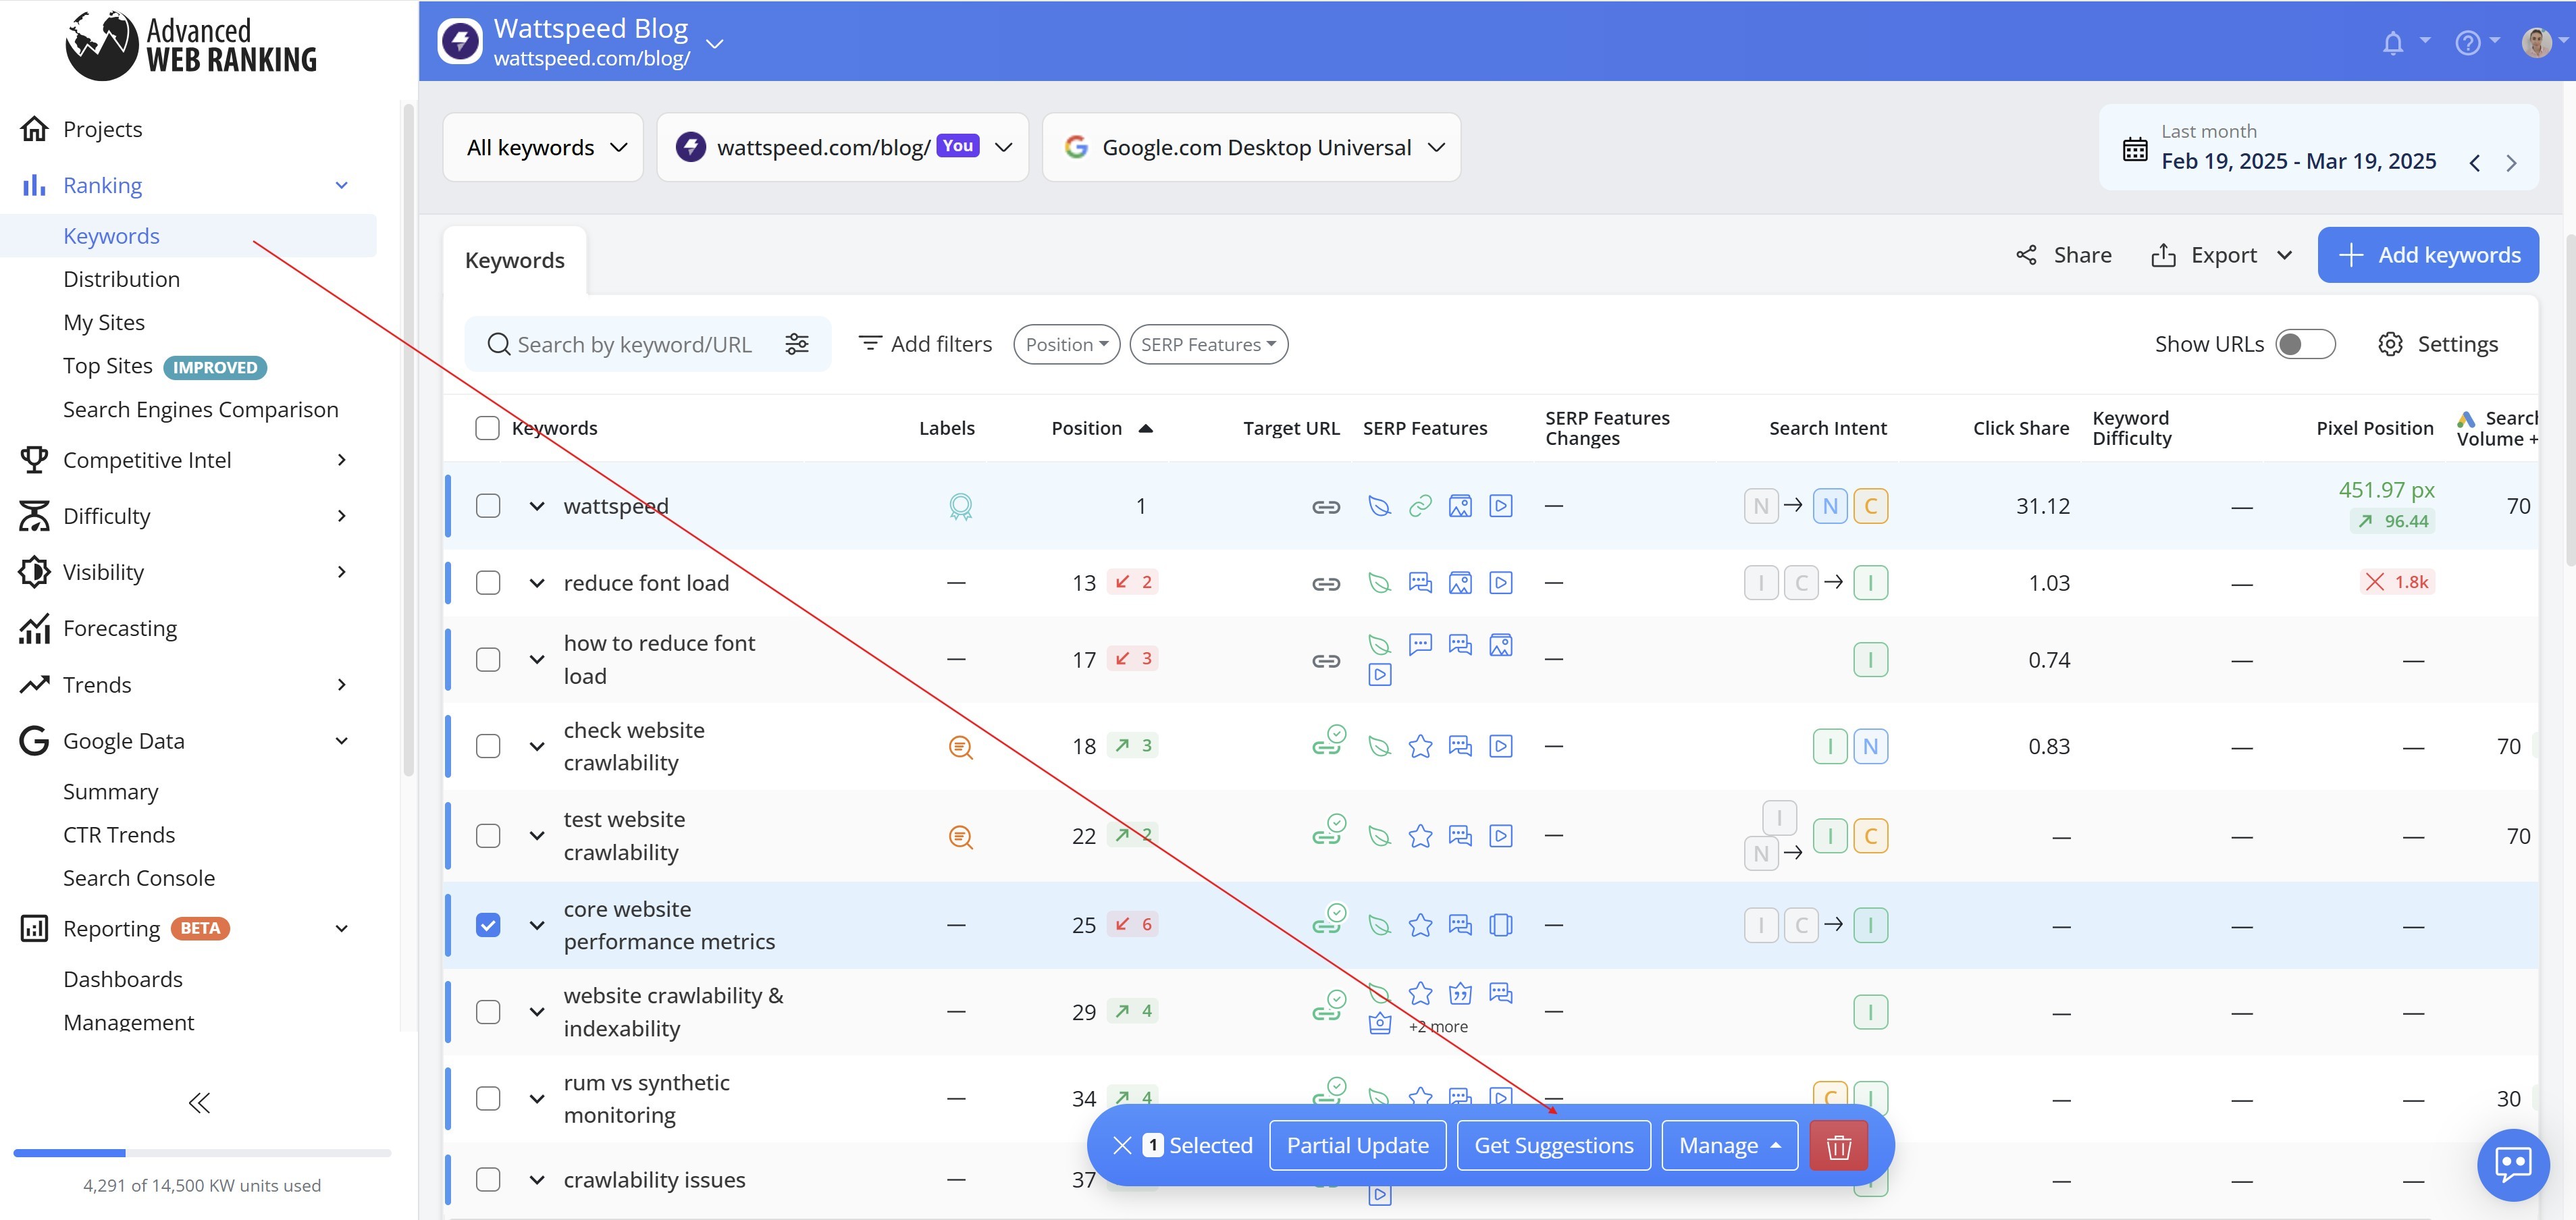This screenshot has width=2576, height=1220.
Task: Check website crawlability & indexability checkbox
Action: (x=488, y=1012)
